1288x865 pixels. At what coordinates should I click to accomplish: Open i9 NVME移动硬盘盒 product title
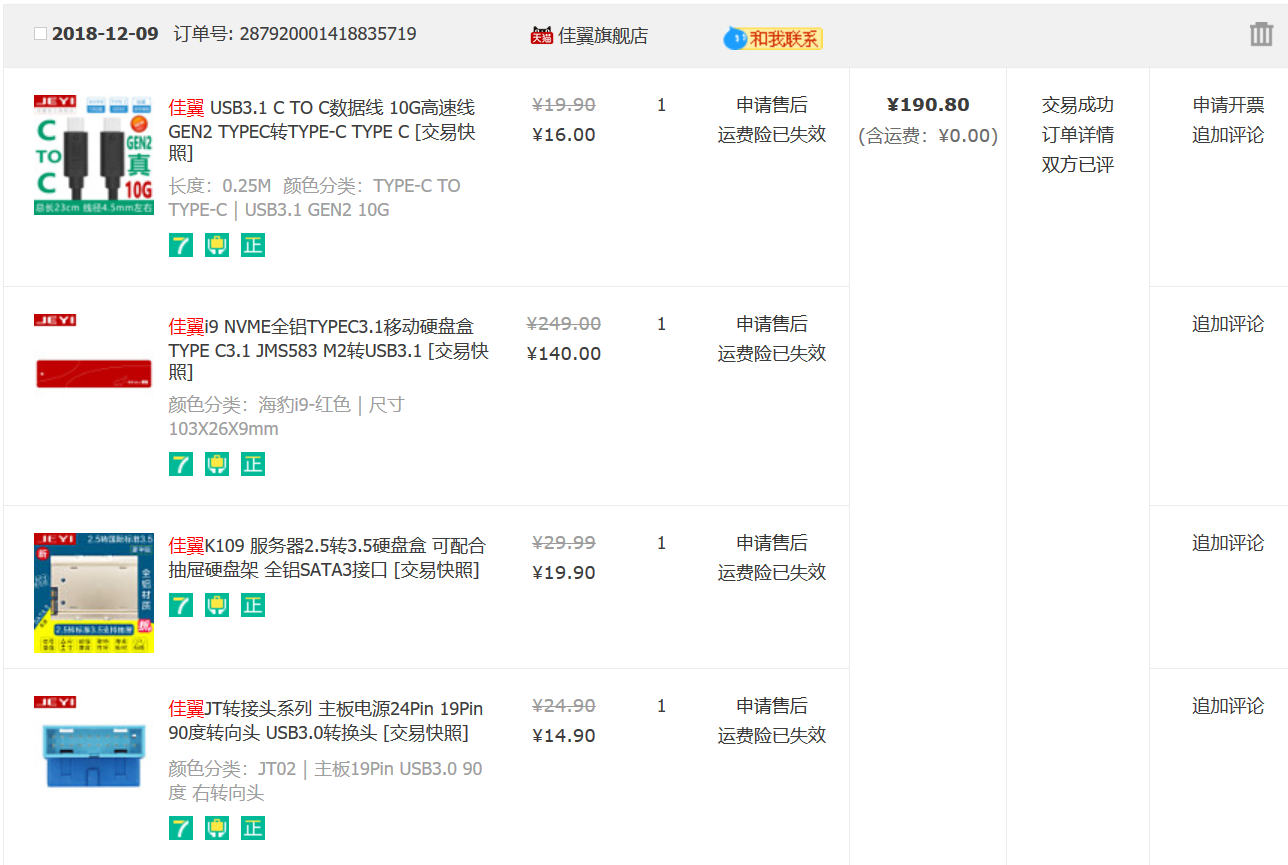point(329,350)
